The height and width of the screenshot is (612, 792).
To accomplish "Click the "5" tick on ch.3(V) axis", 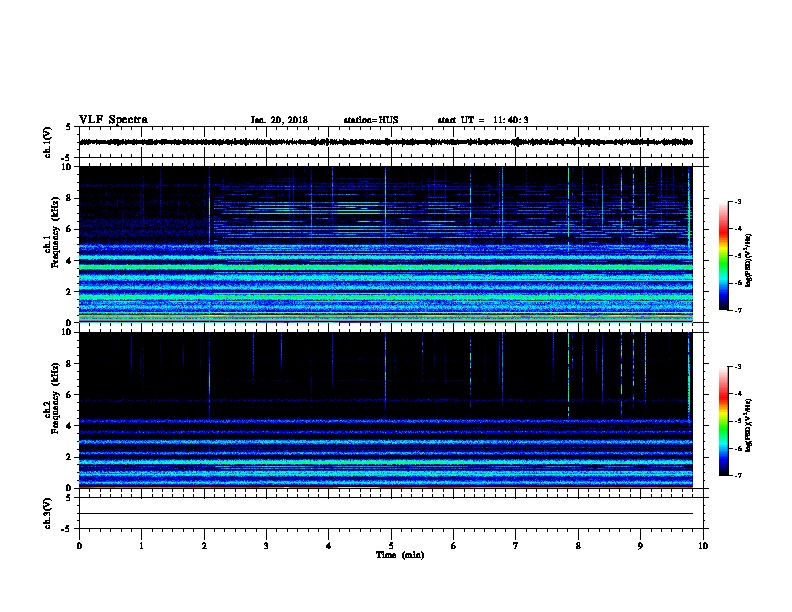I will 68,498.
